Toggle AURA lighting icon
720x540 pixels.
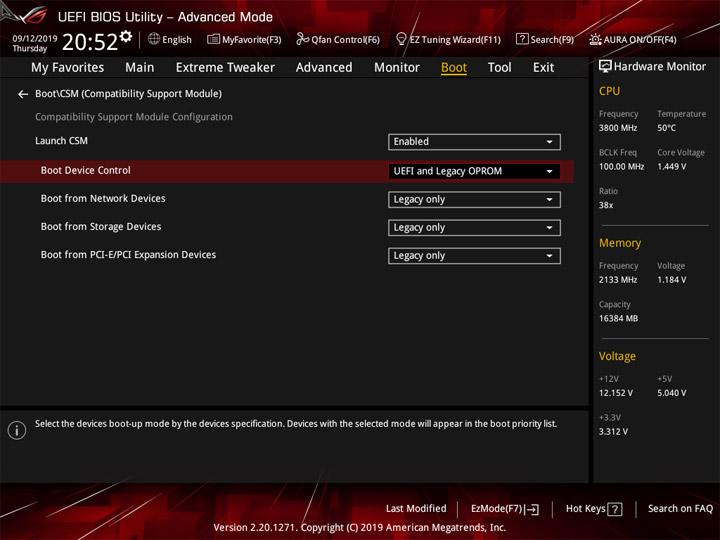595,39
